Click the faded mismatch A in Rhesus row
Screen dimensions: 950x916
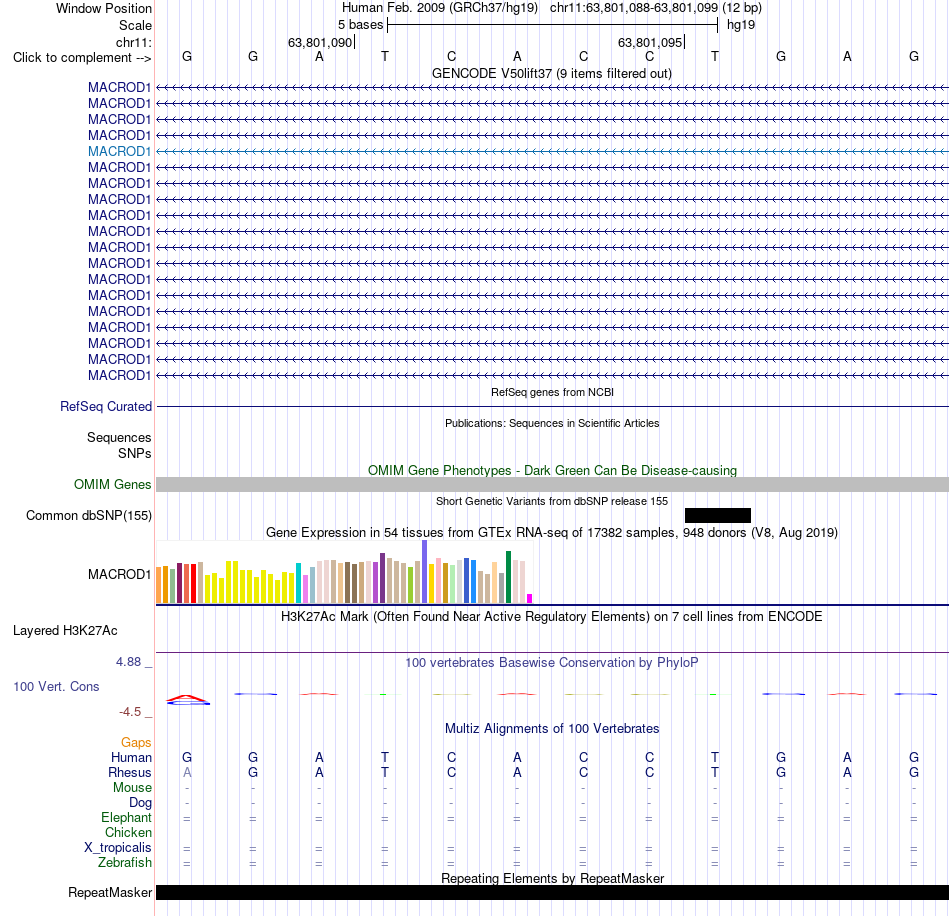tap(187, 773)
